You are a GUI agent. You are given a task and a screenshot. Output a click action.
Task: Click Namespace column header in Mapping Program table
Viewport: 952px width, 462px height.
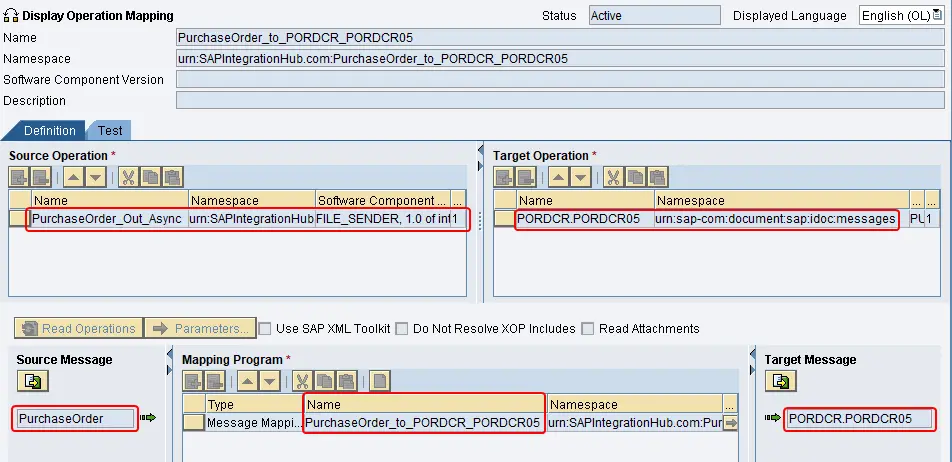click(x=634, y=404)
